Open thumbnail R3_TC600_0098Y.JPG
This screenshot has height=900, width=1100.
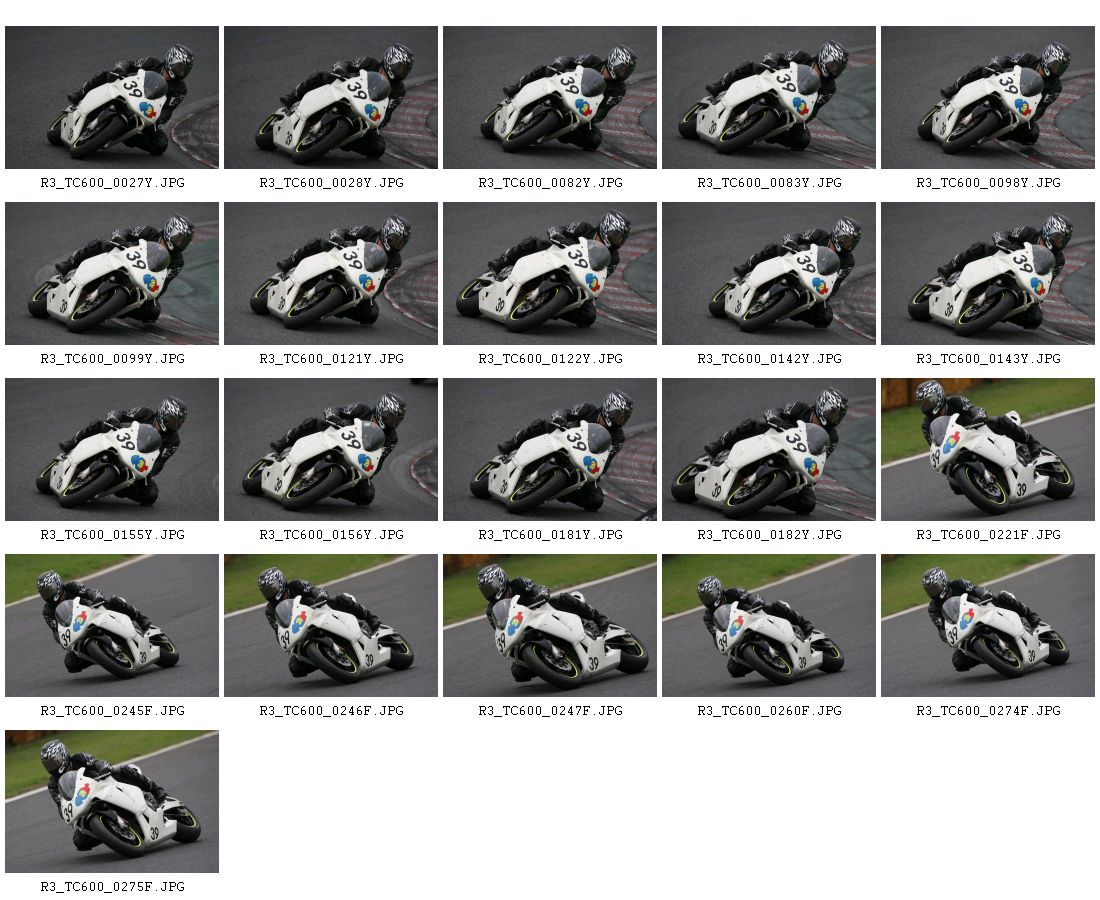pyautogui.click(x=988, y=98)
